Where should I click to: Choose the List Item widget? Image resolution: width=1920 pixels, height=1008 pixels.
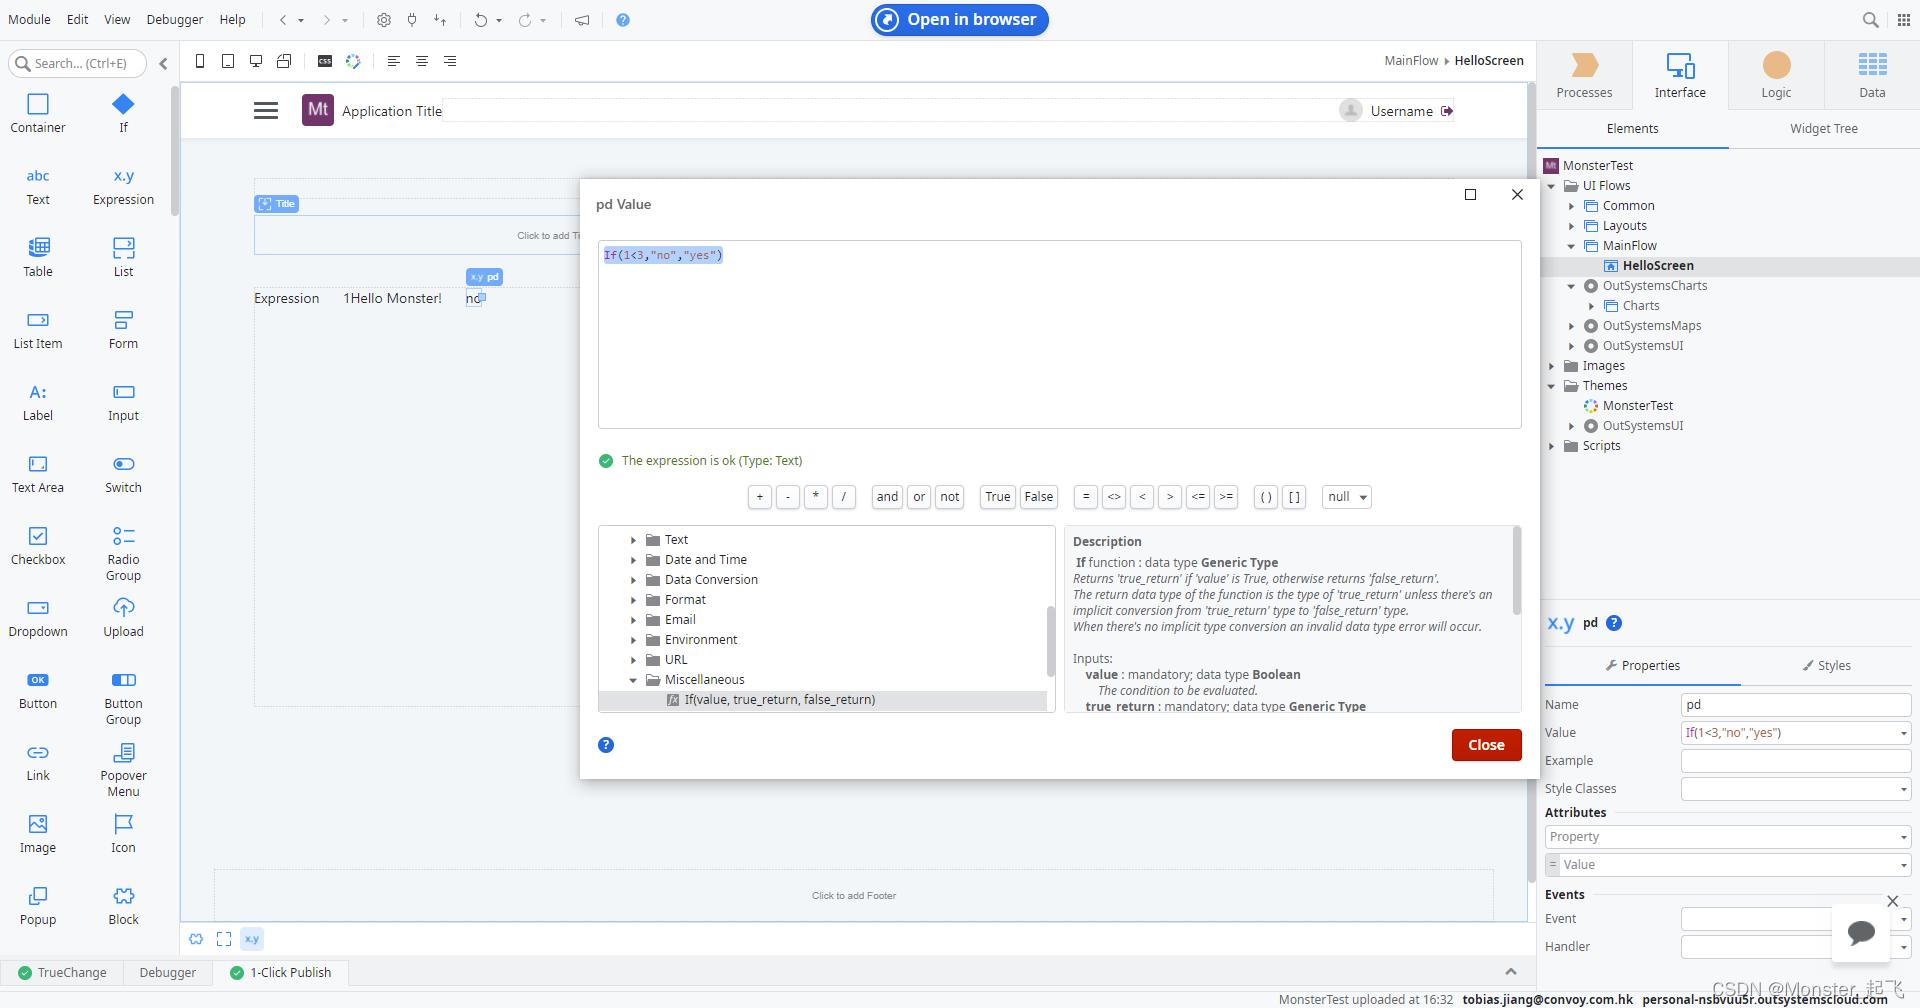pos(38,329)
